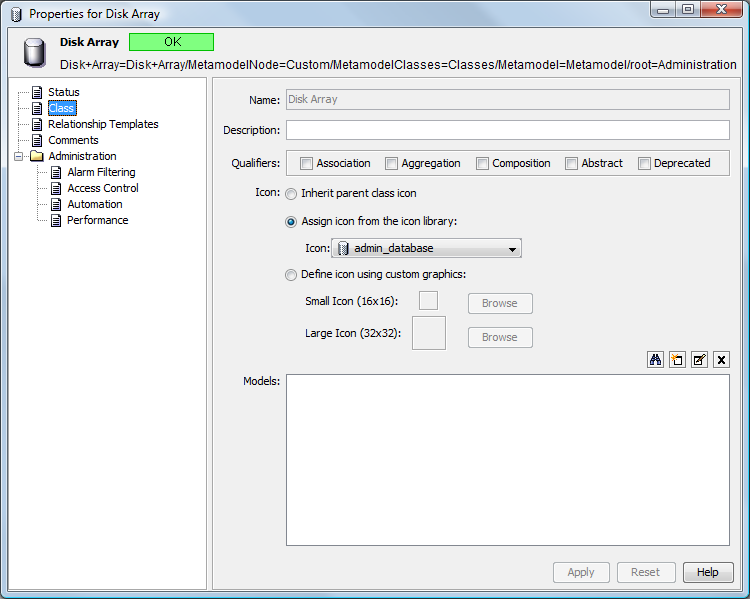Click the Description input field
The image size is (750, 599).
pyautogui.click(x=507, y=130)
